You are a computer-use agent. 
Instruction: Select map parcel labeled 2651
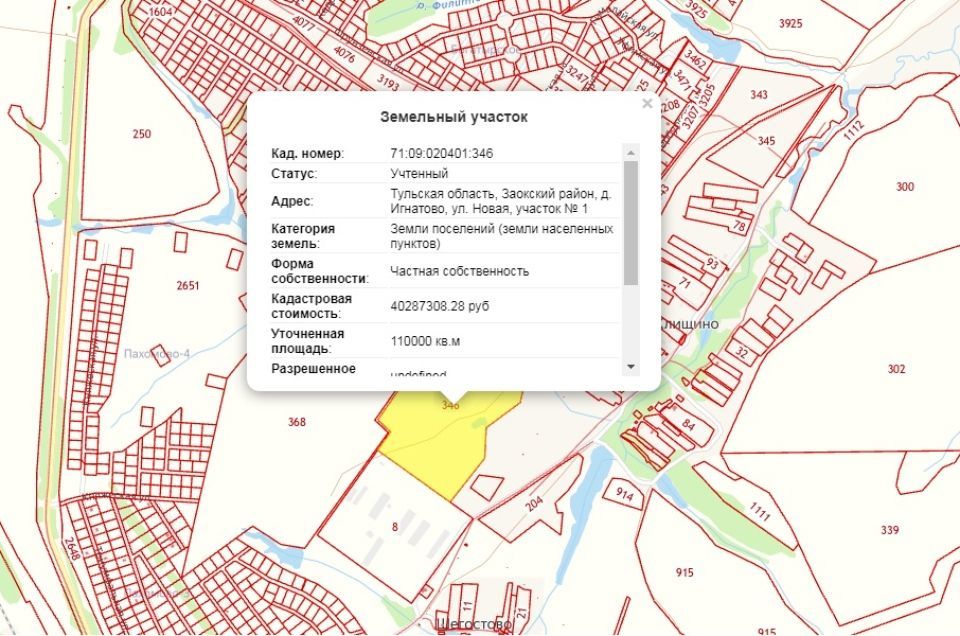[187, 285]
